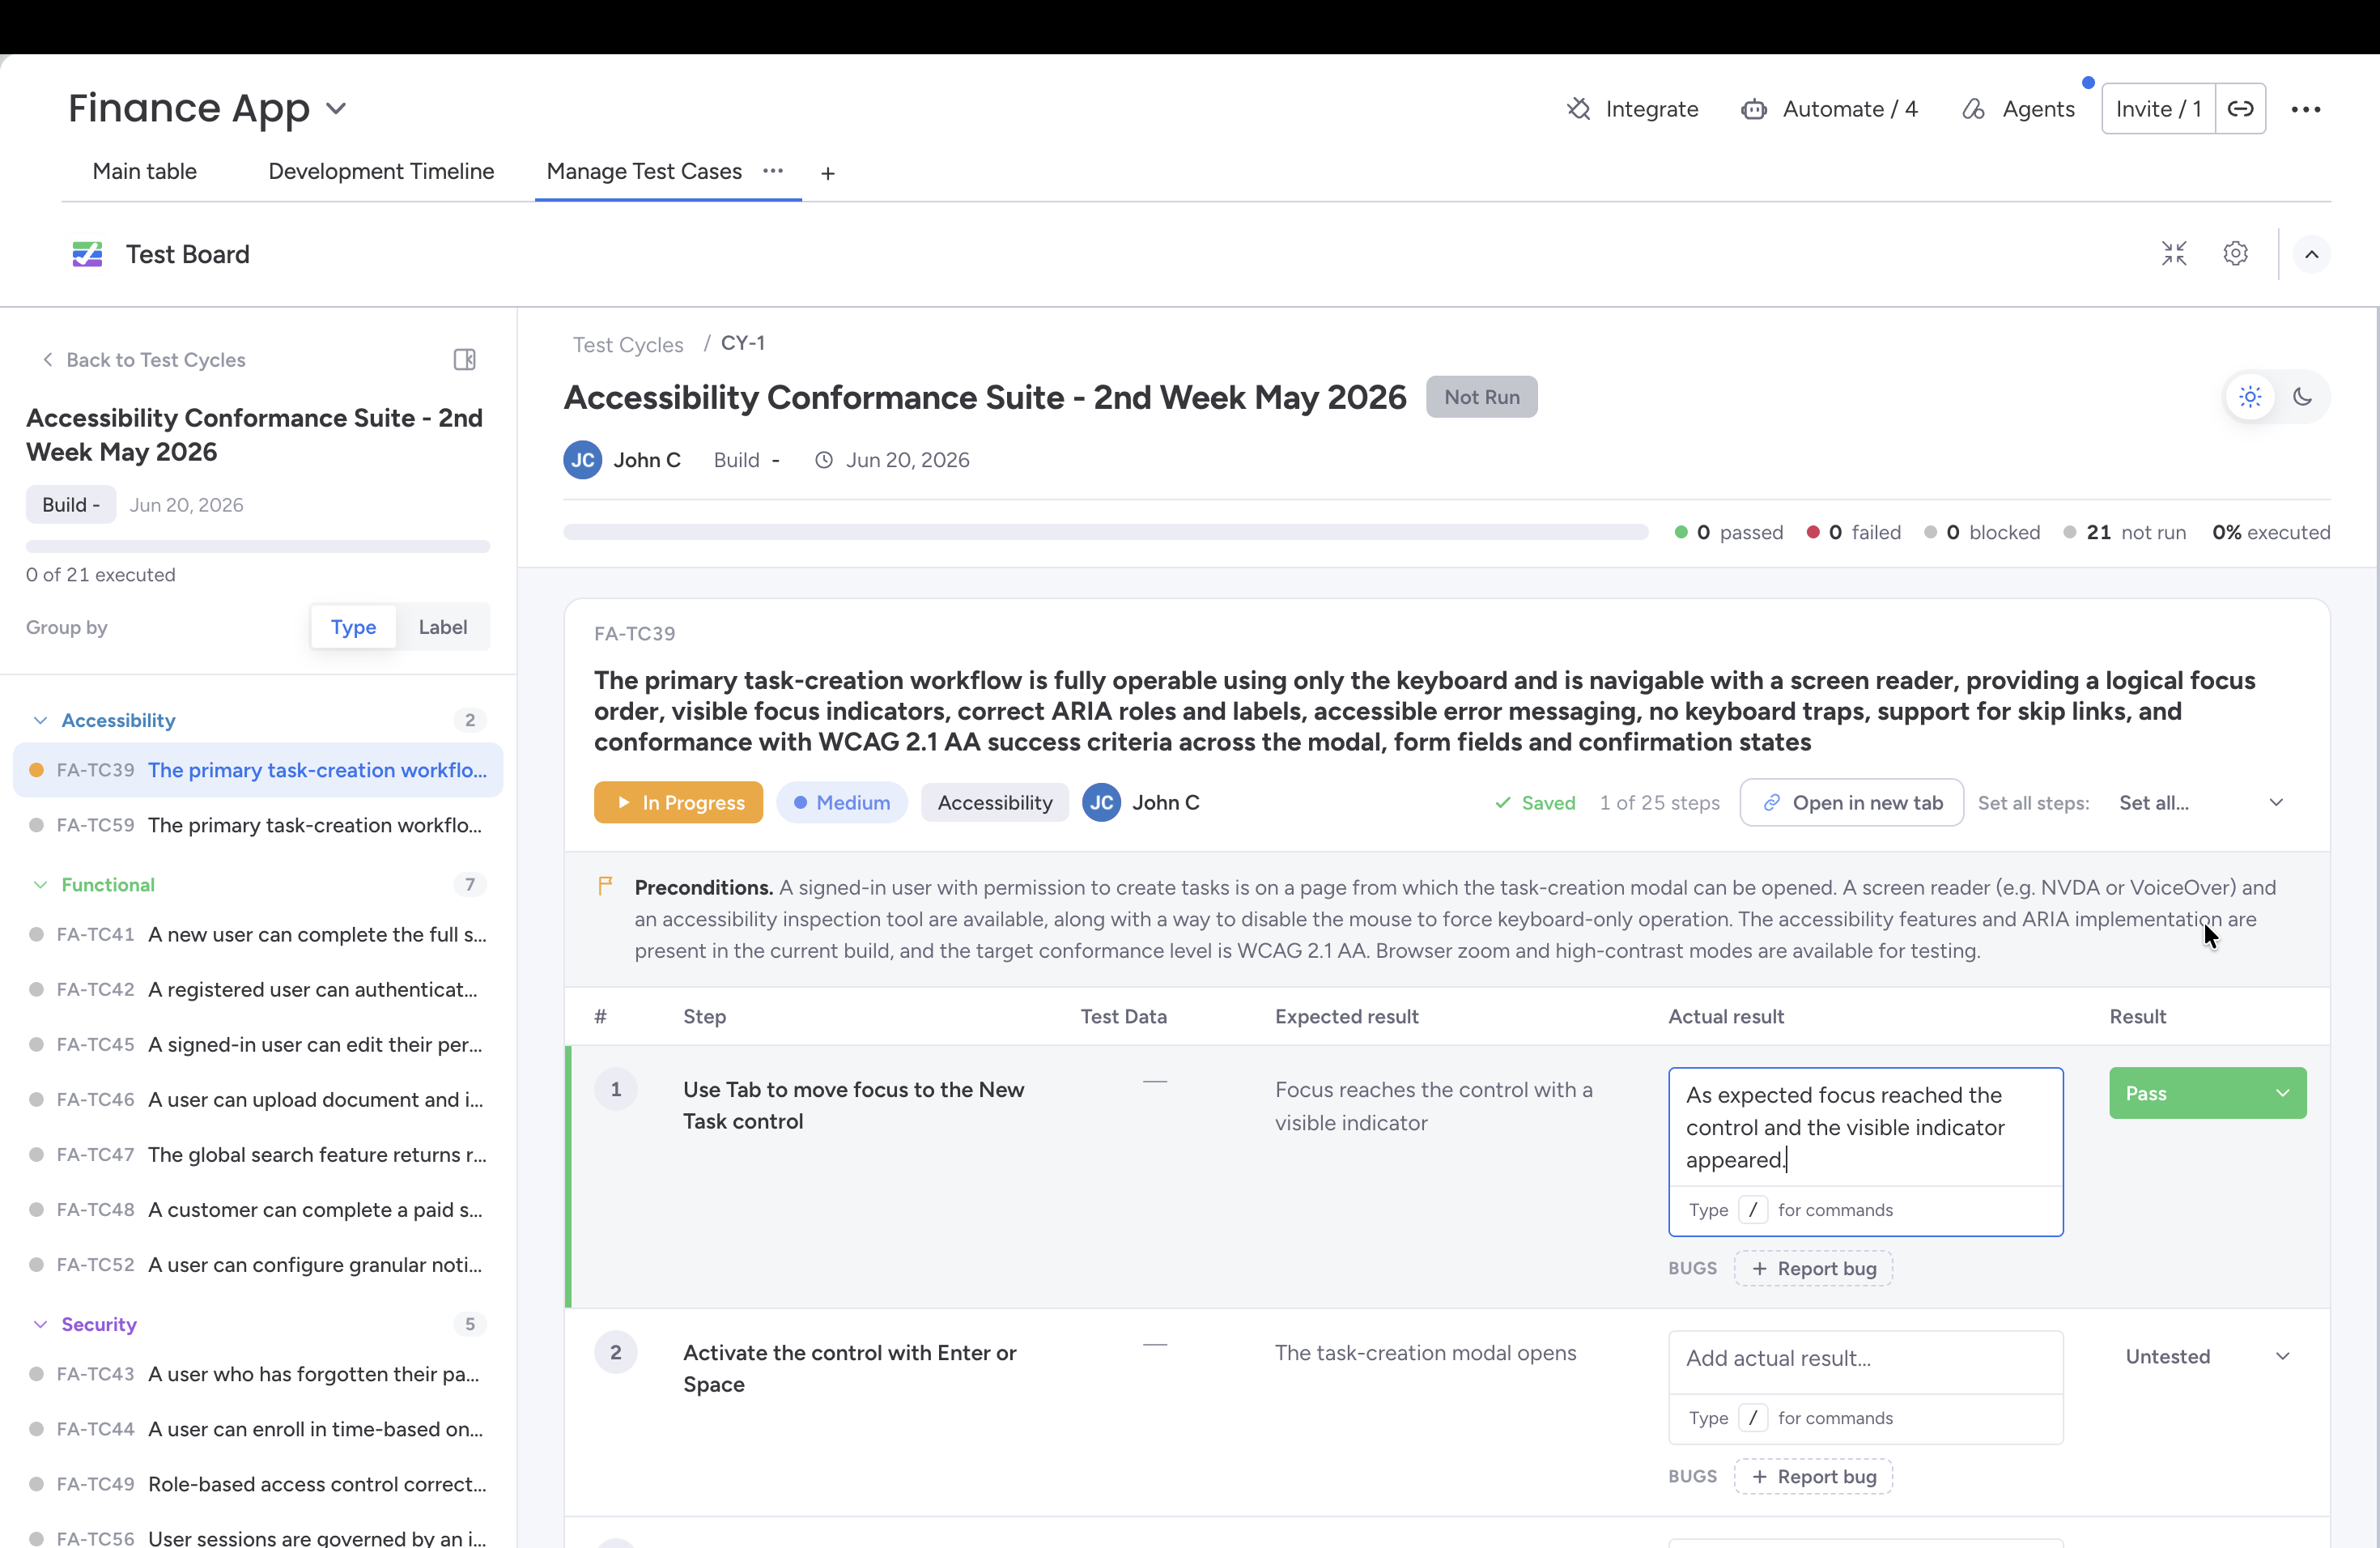2380x1548 pixels.
Task: Report bug for step 2
Action: pyautogui.click(x=1814, y=1476)
